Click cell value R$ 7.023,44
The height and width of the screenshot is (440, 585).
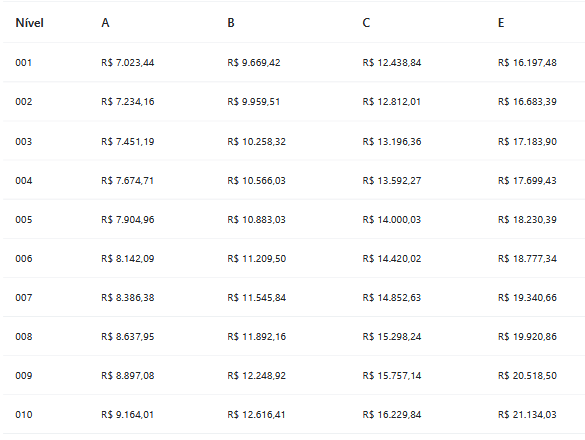pos(128,63)
